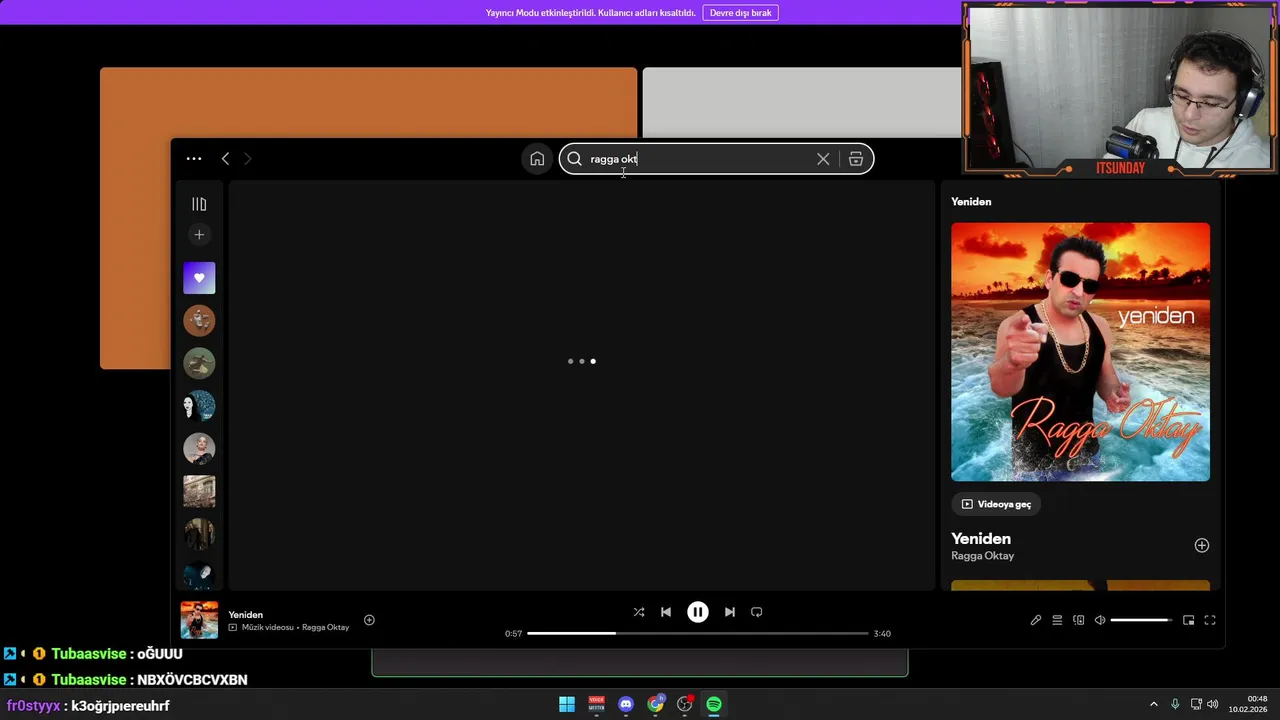Click the now playing cover thumbnail
The height and width of the screenshot is (720, 1280).
point(199,620)
